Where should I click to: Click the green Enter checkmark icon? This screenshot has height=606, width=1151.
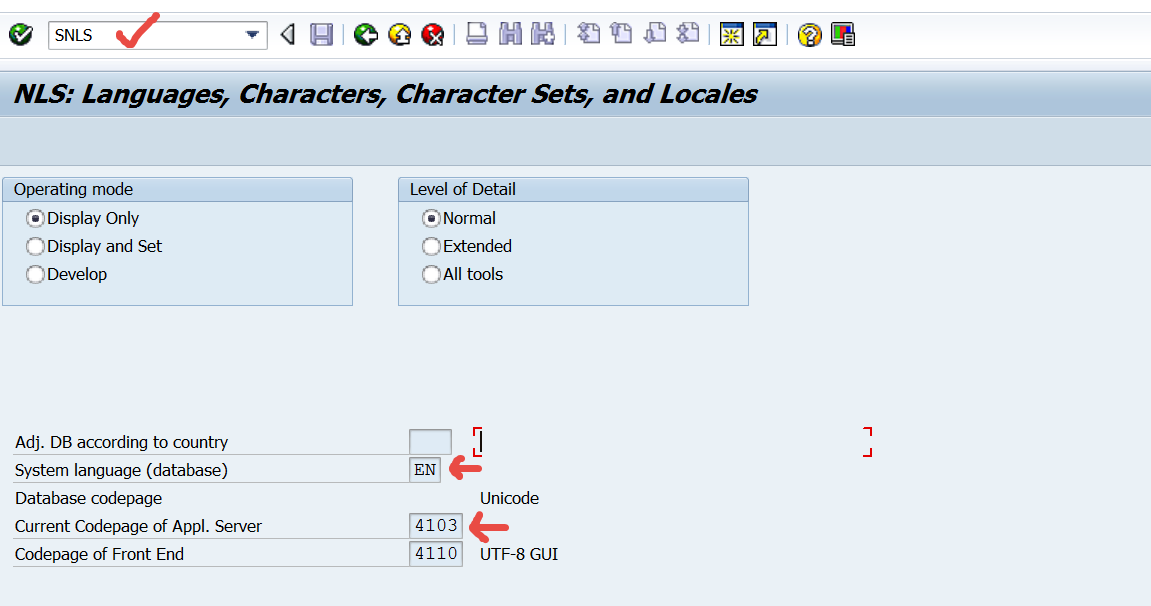pyautogui.click(x=18, y=33)
